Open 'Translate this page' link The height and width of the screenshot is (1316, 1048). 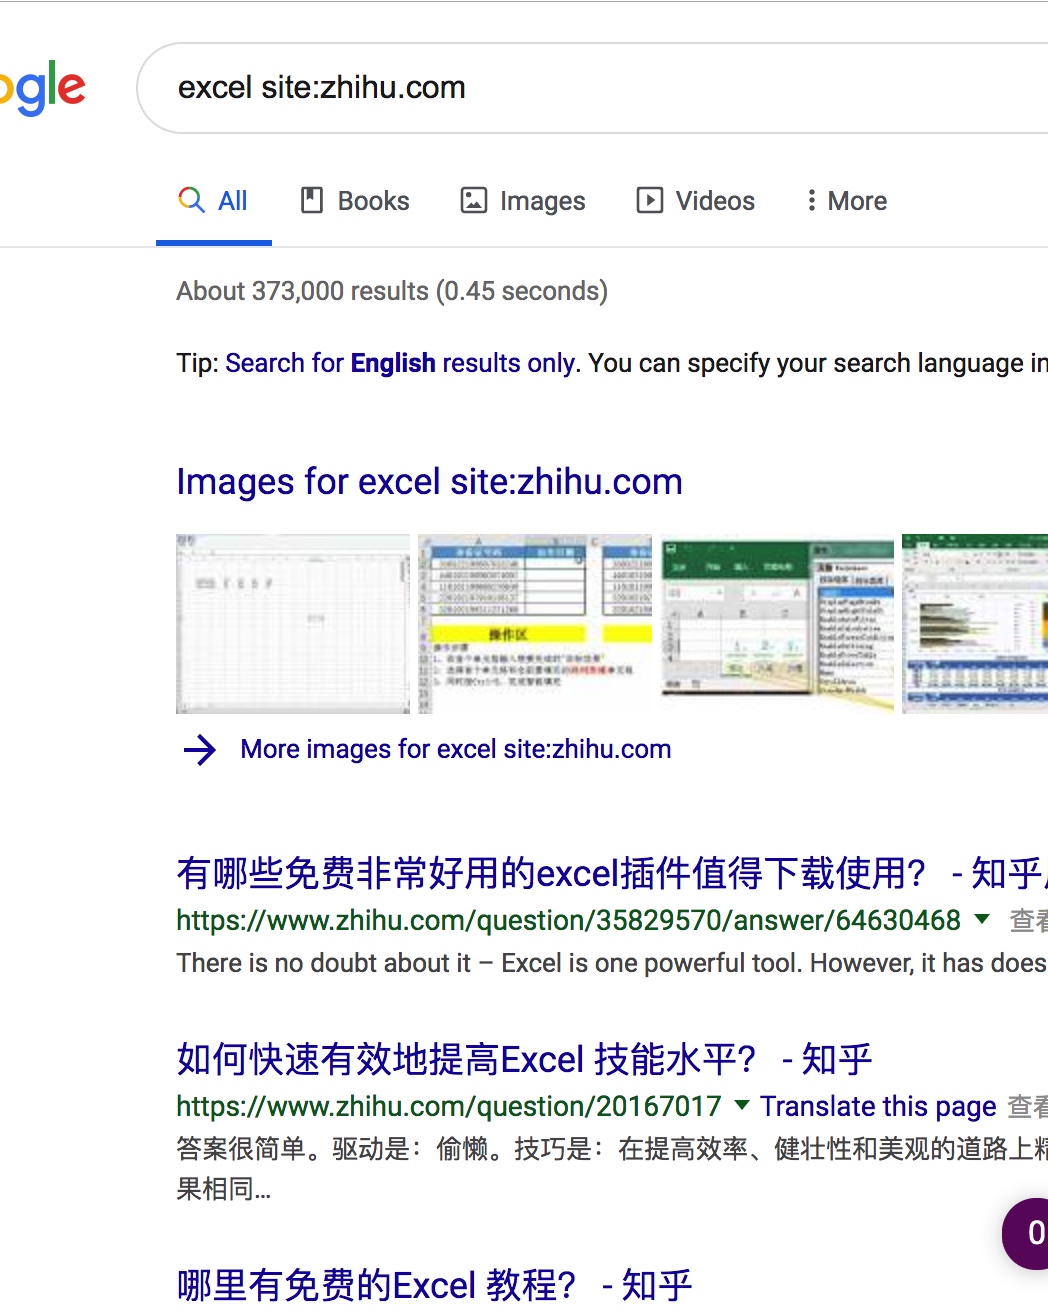pos(878,1106)
